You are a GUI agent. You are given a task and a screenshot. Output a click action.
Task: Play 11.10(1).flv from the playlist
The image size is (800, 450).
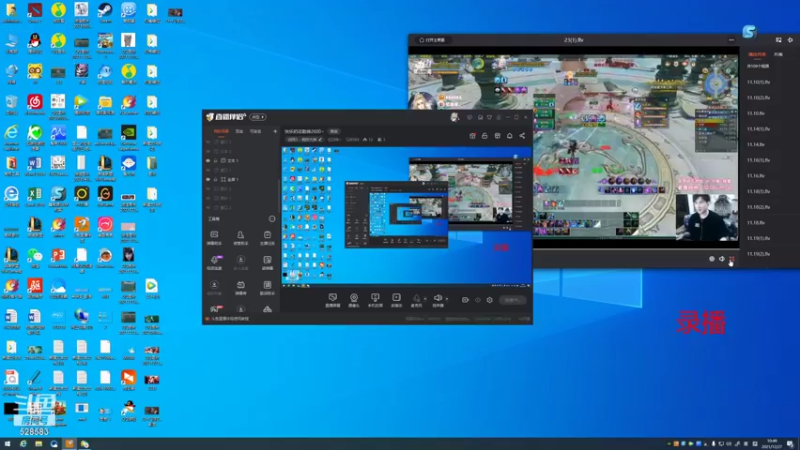(759, 82)
